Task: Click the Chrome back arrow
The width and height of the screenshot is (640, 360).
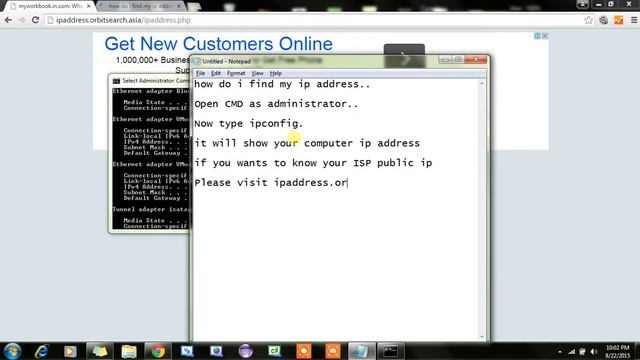Action: pos(8,20)
